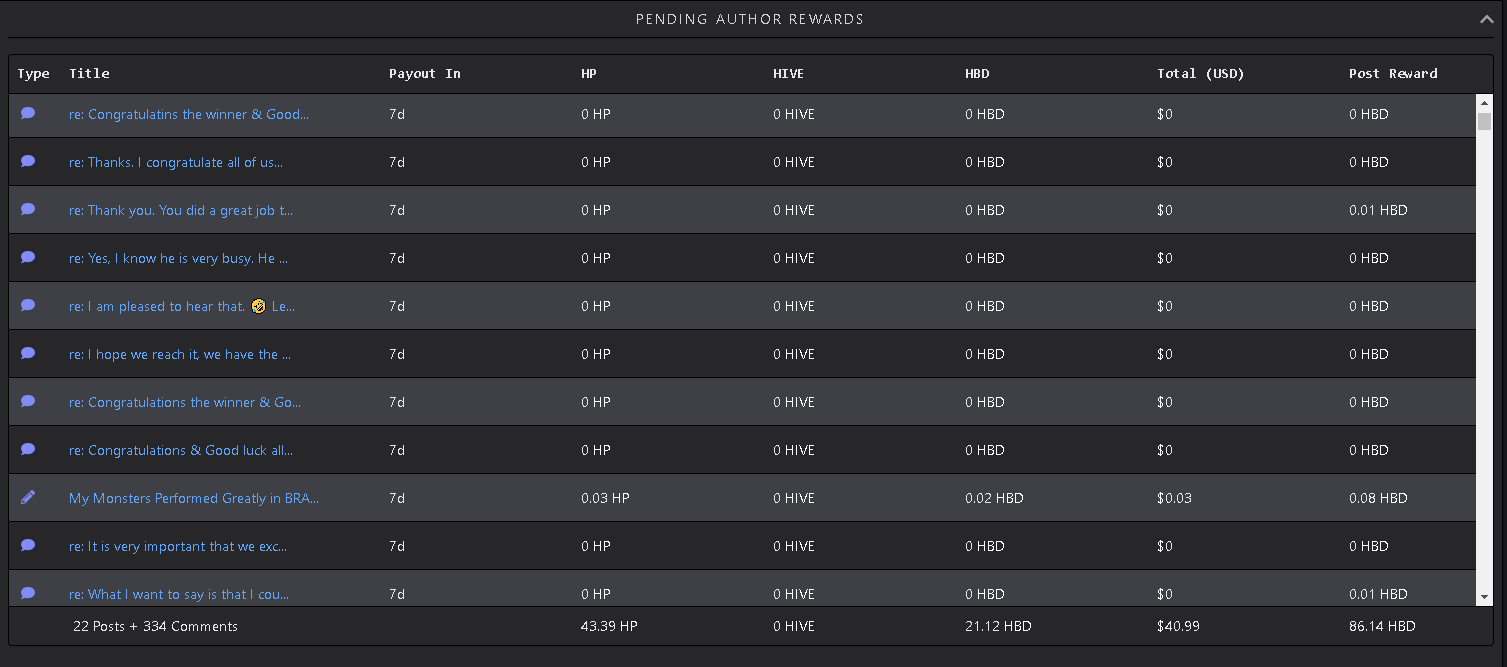
Task: Click comment icon for 'Congratulations & Good luck' row
Action: pos(28,449)
